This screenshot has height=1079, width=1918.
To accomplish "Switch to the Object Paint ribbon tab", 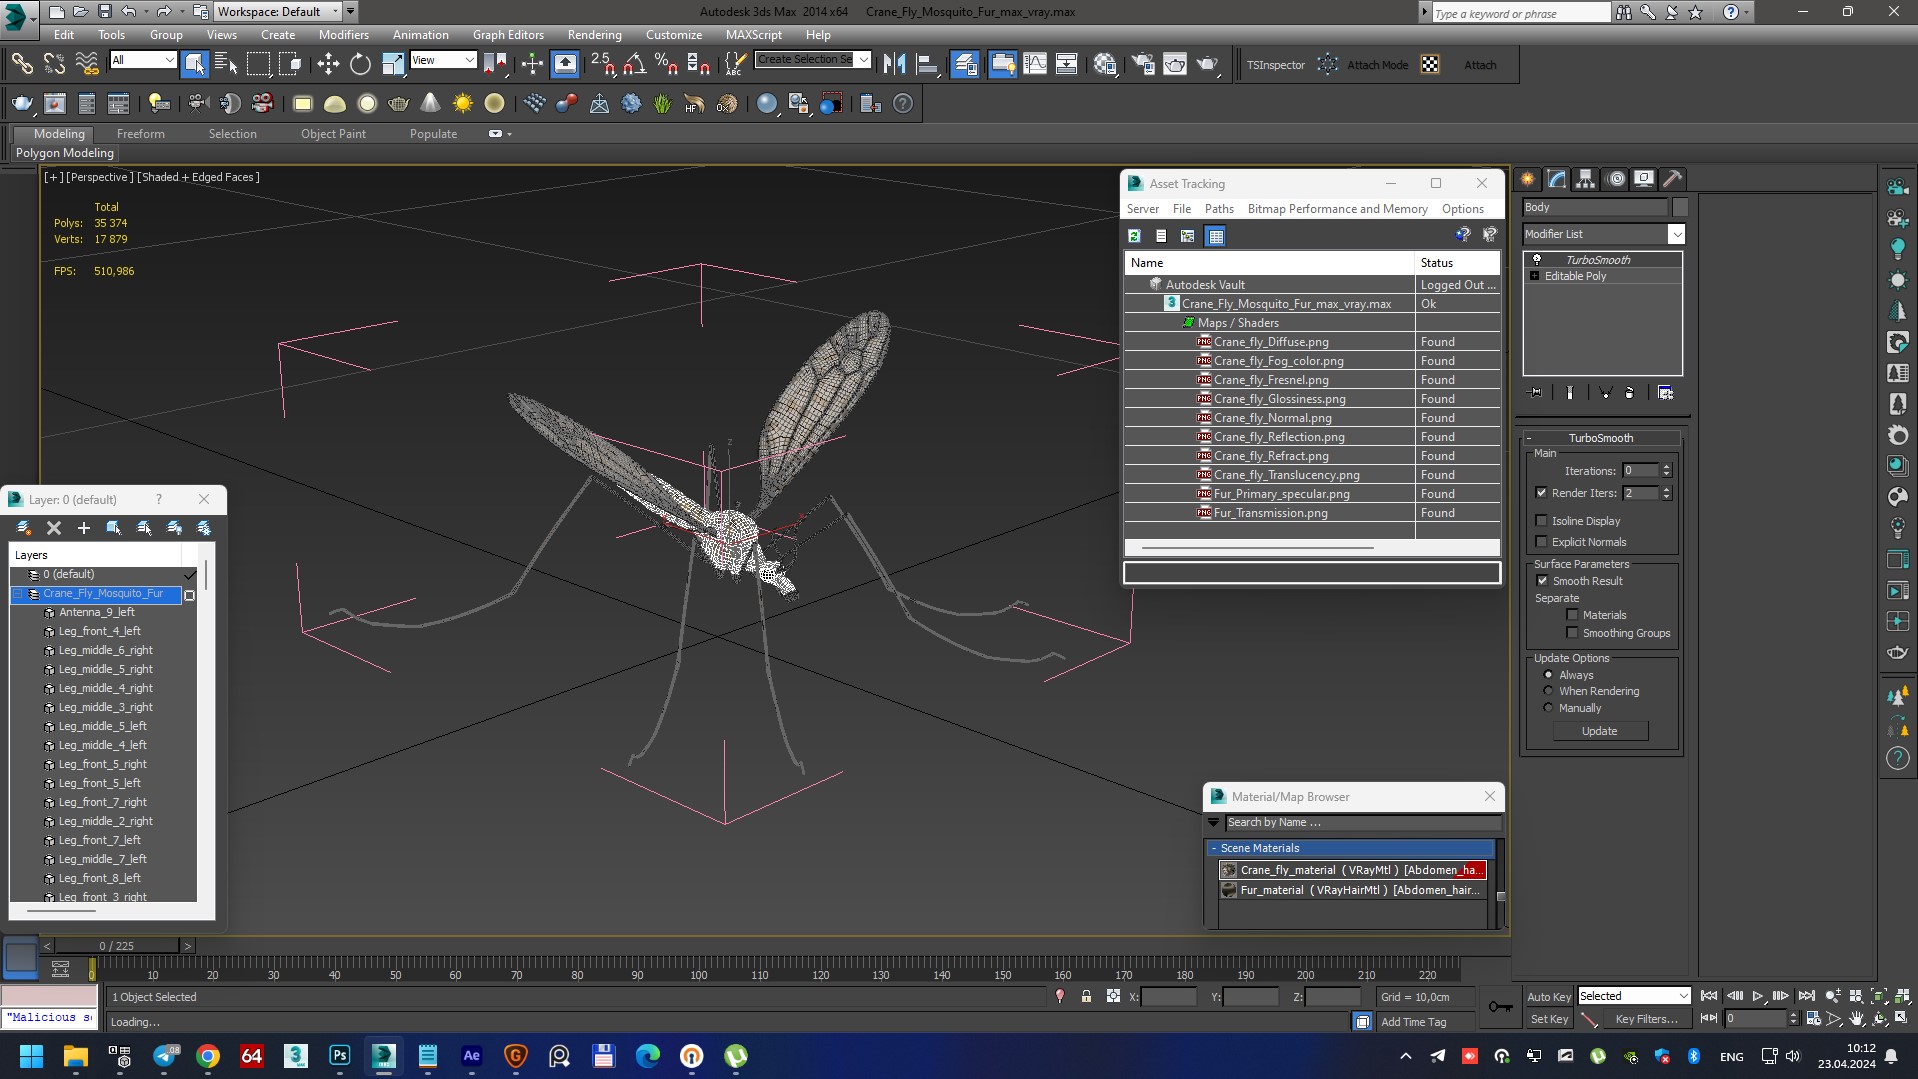I will coord(333,134).
